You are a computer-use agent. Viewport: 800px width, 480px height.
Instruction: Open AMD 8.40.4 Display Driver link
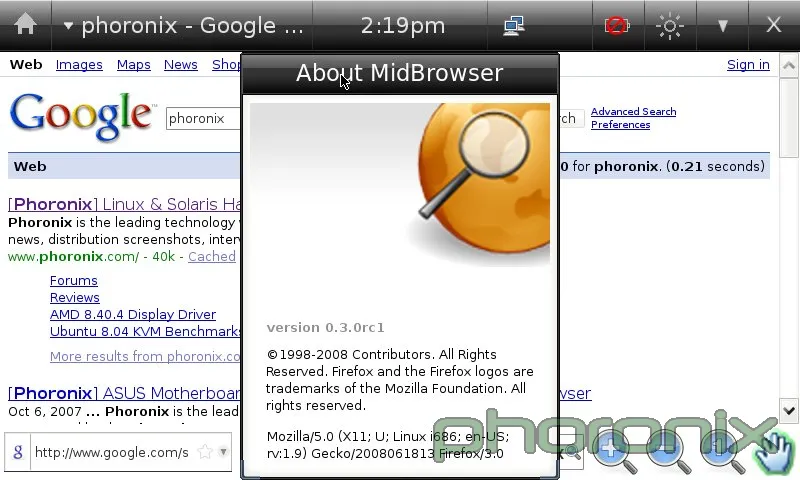(x=133, y=314)
